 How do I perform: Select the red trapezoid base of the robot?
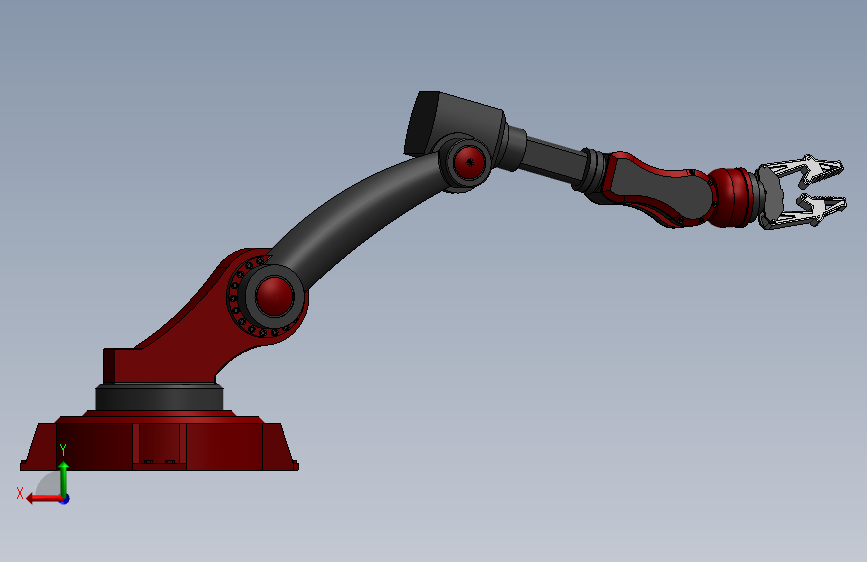pos(159,443)
